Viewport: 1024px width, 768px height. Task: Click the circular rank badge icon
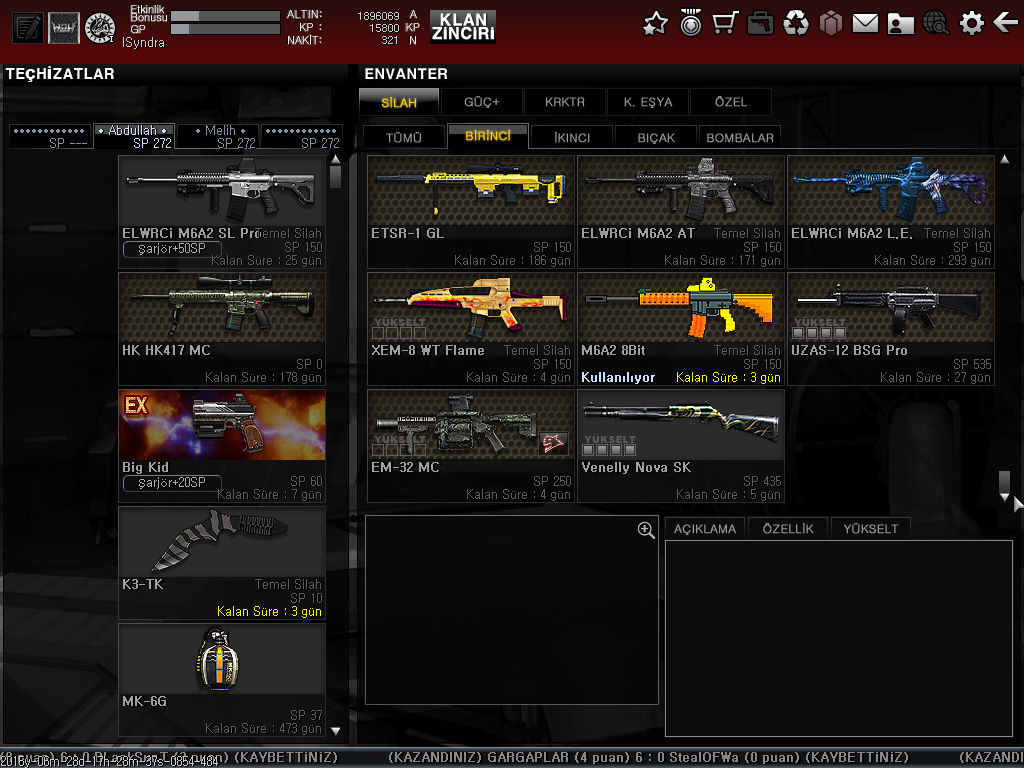pos(100,28)
